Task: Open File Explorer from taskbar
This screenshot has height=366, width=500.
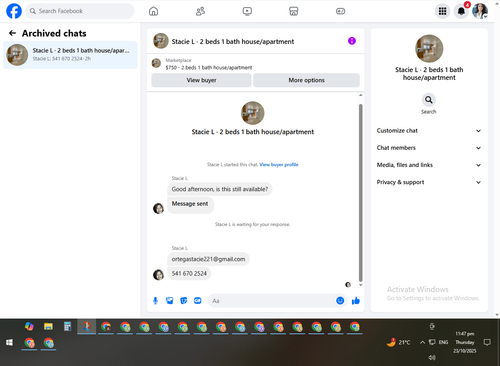Action: pos(48,326)
